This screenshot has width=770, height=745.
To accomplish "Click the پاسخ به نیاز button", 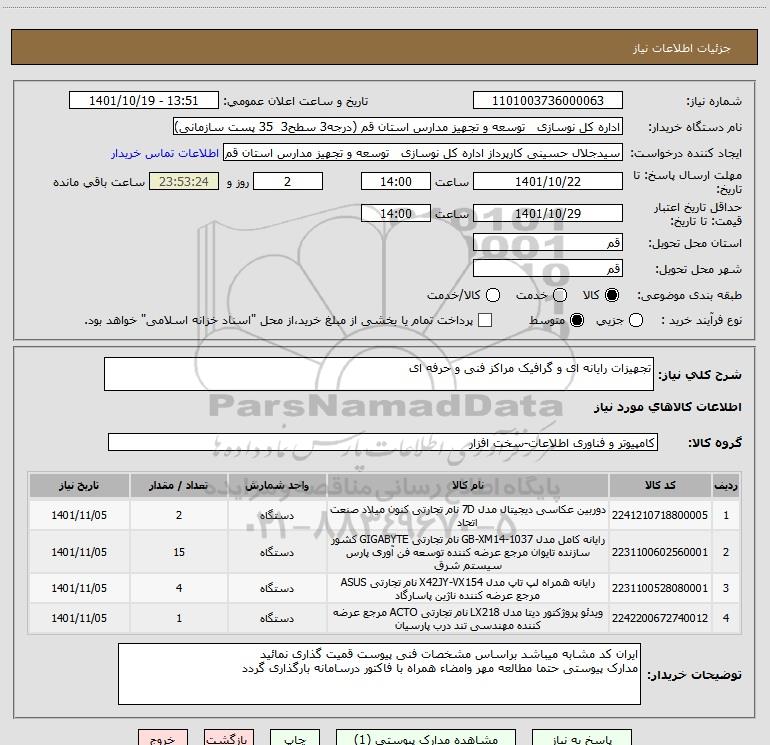I will 582,738.
